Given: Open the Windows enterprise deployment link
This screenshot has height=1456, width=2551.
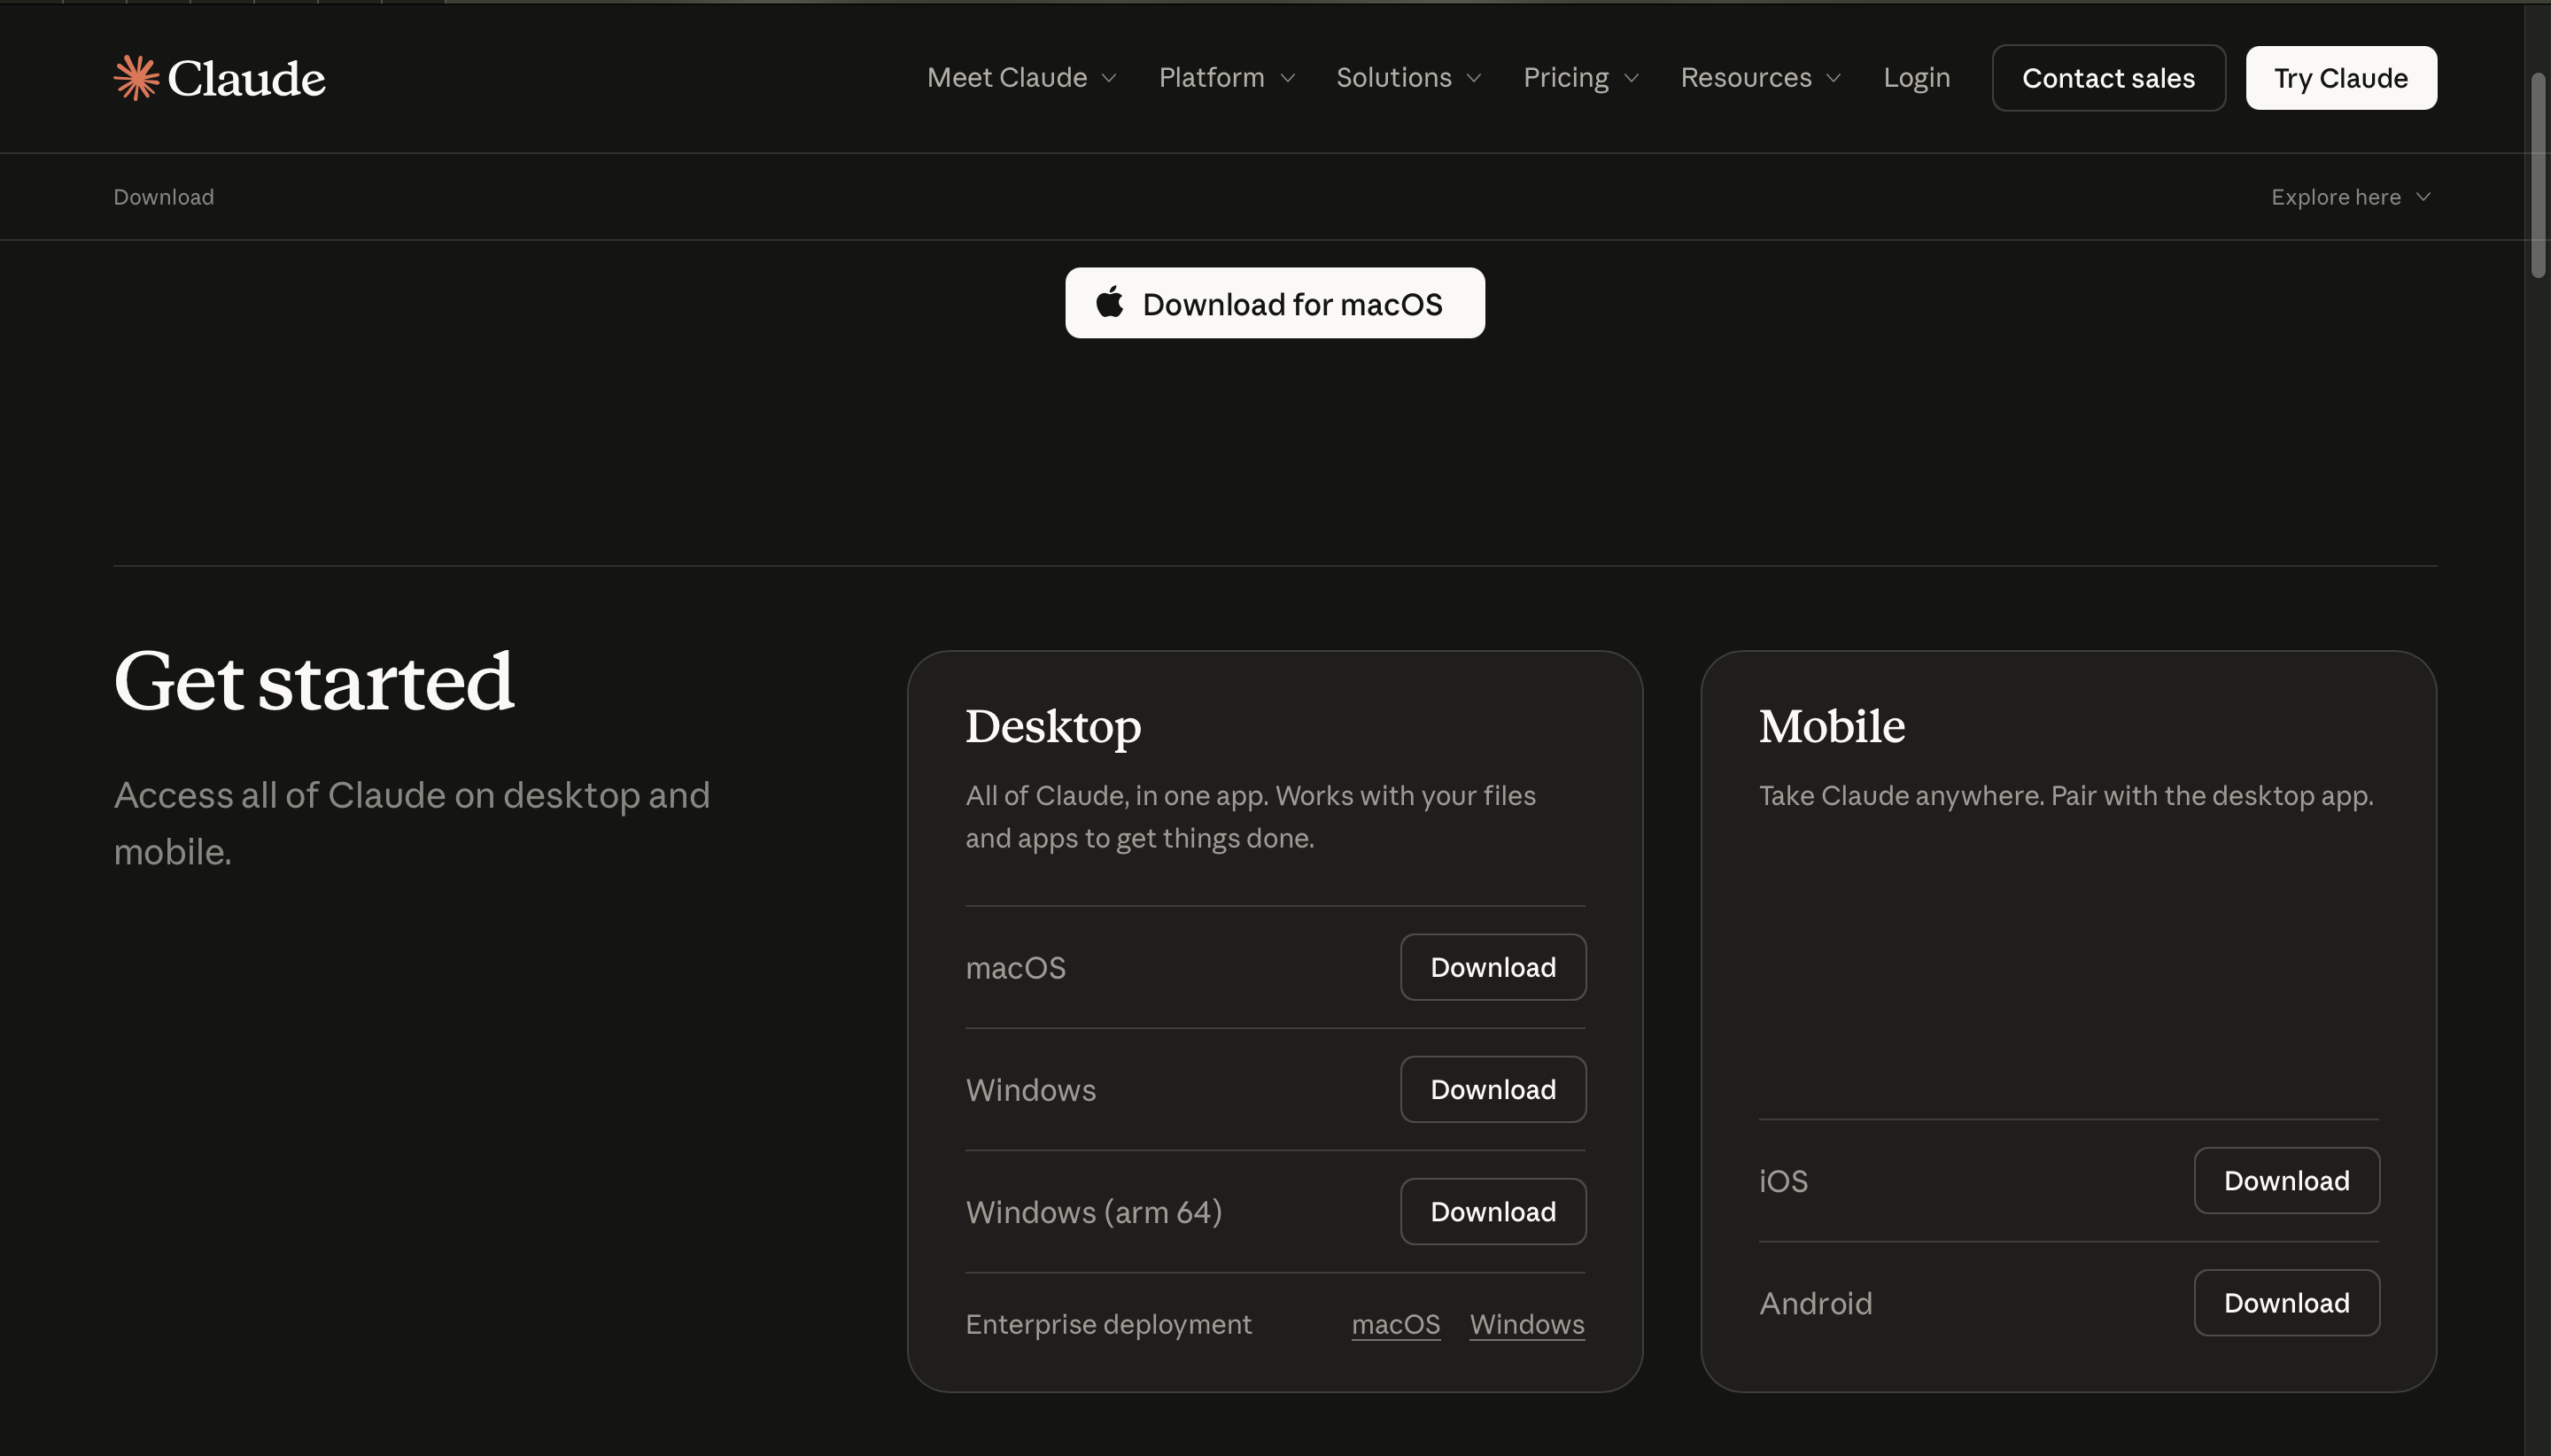Looking at the screenshot, I should tap(1527, 1324).
